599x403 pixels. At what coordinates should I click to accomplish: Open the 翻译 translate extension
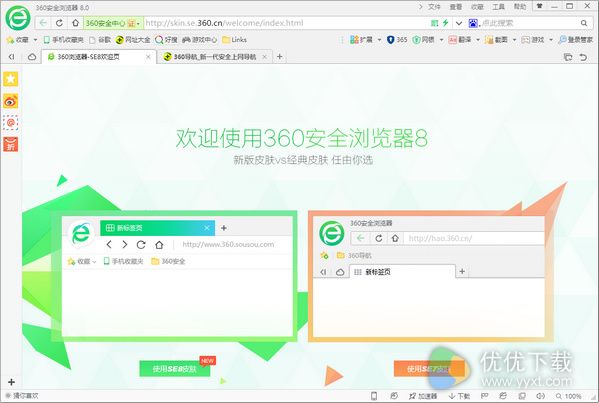460,40
